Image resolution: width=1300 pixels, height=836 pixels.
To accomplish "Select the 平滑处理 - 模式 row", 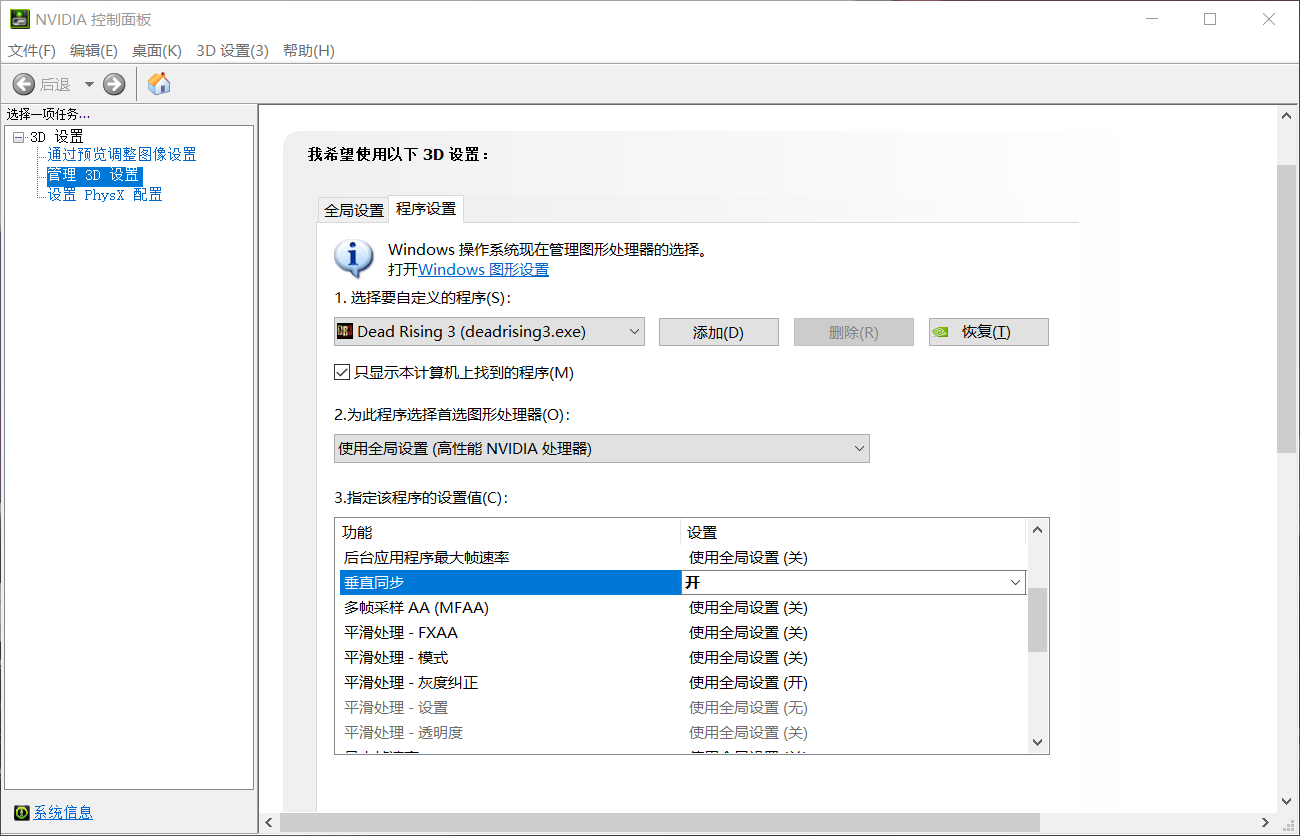I will [x=681, y=657].
